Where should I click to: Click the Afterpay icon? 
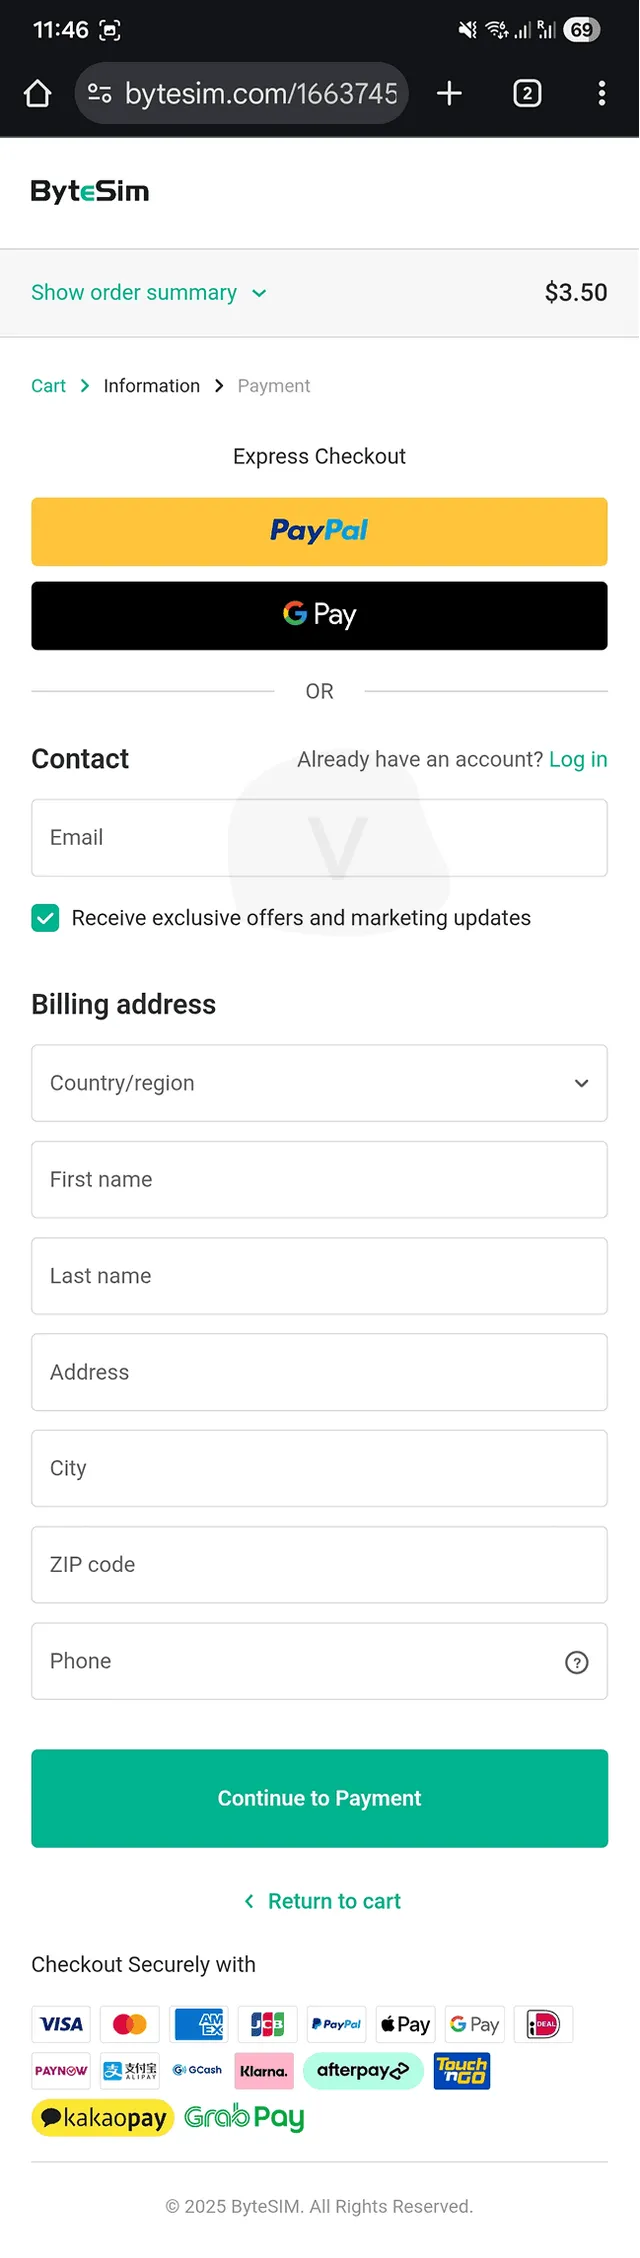coord(363,2070)
